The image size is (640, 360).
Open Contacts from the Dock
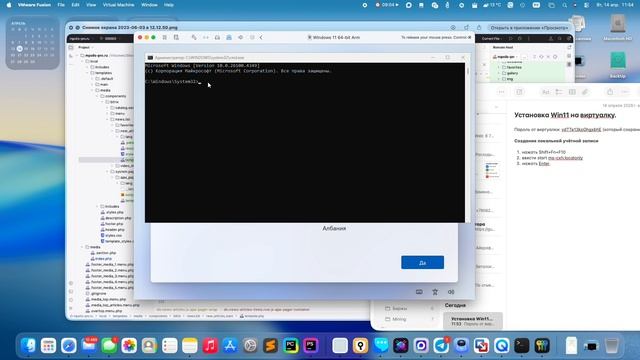point(149,346)
